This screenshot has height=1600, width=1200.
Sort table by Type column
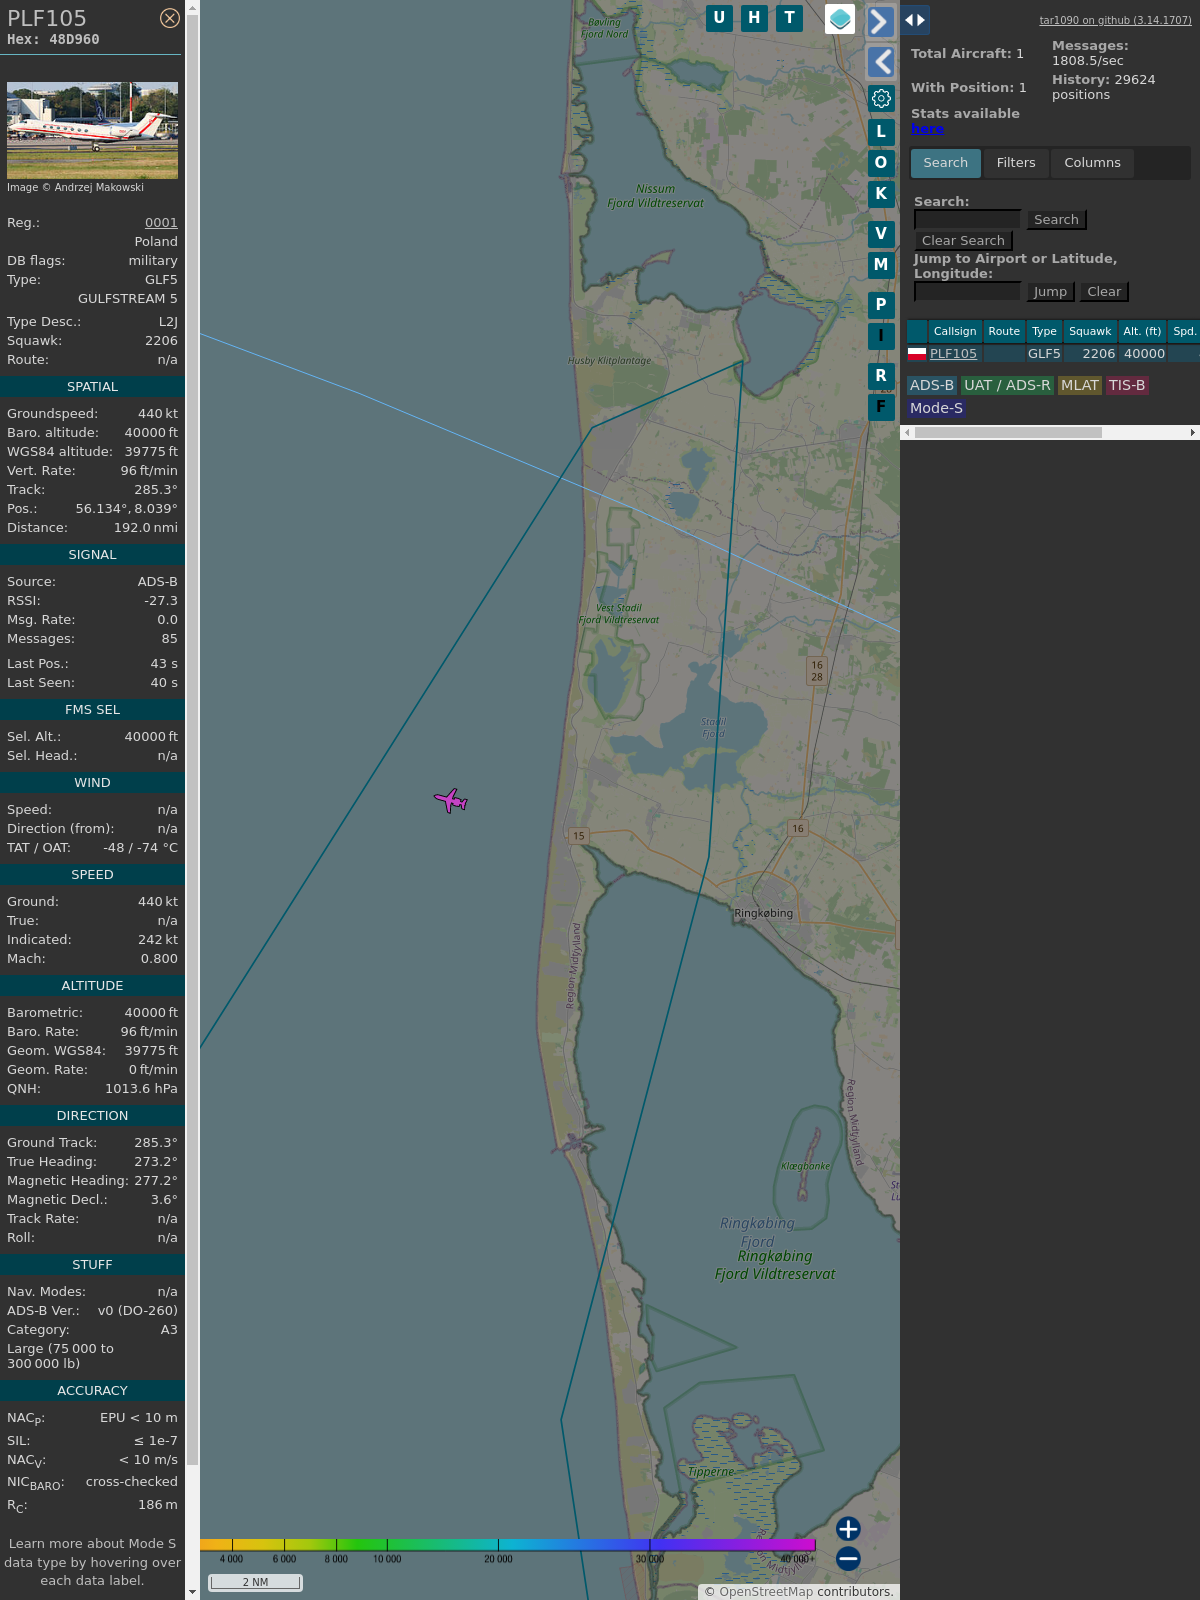pyautogui.click(x=1044, y=331)
